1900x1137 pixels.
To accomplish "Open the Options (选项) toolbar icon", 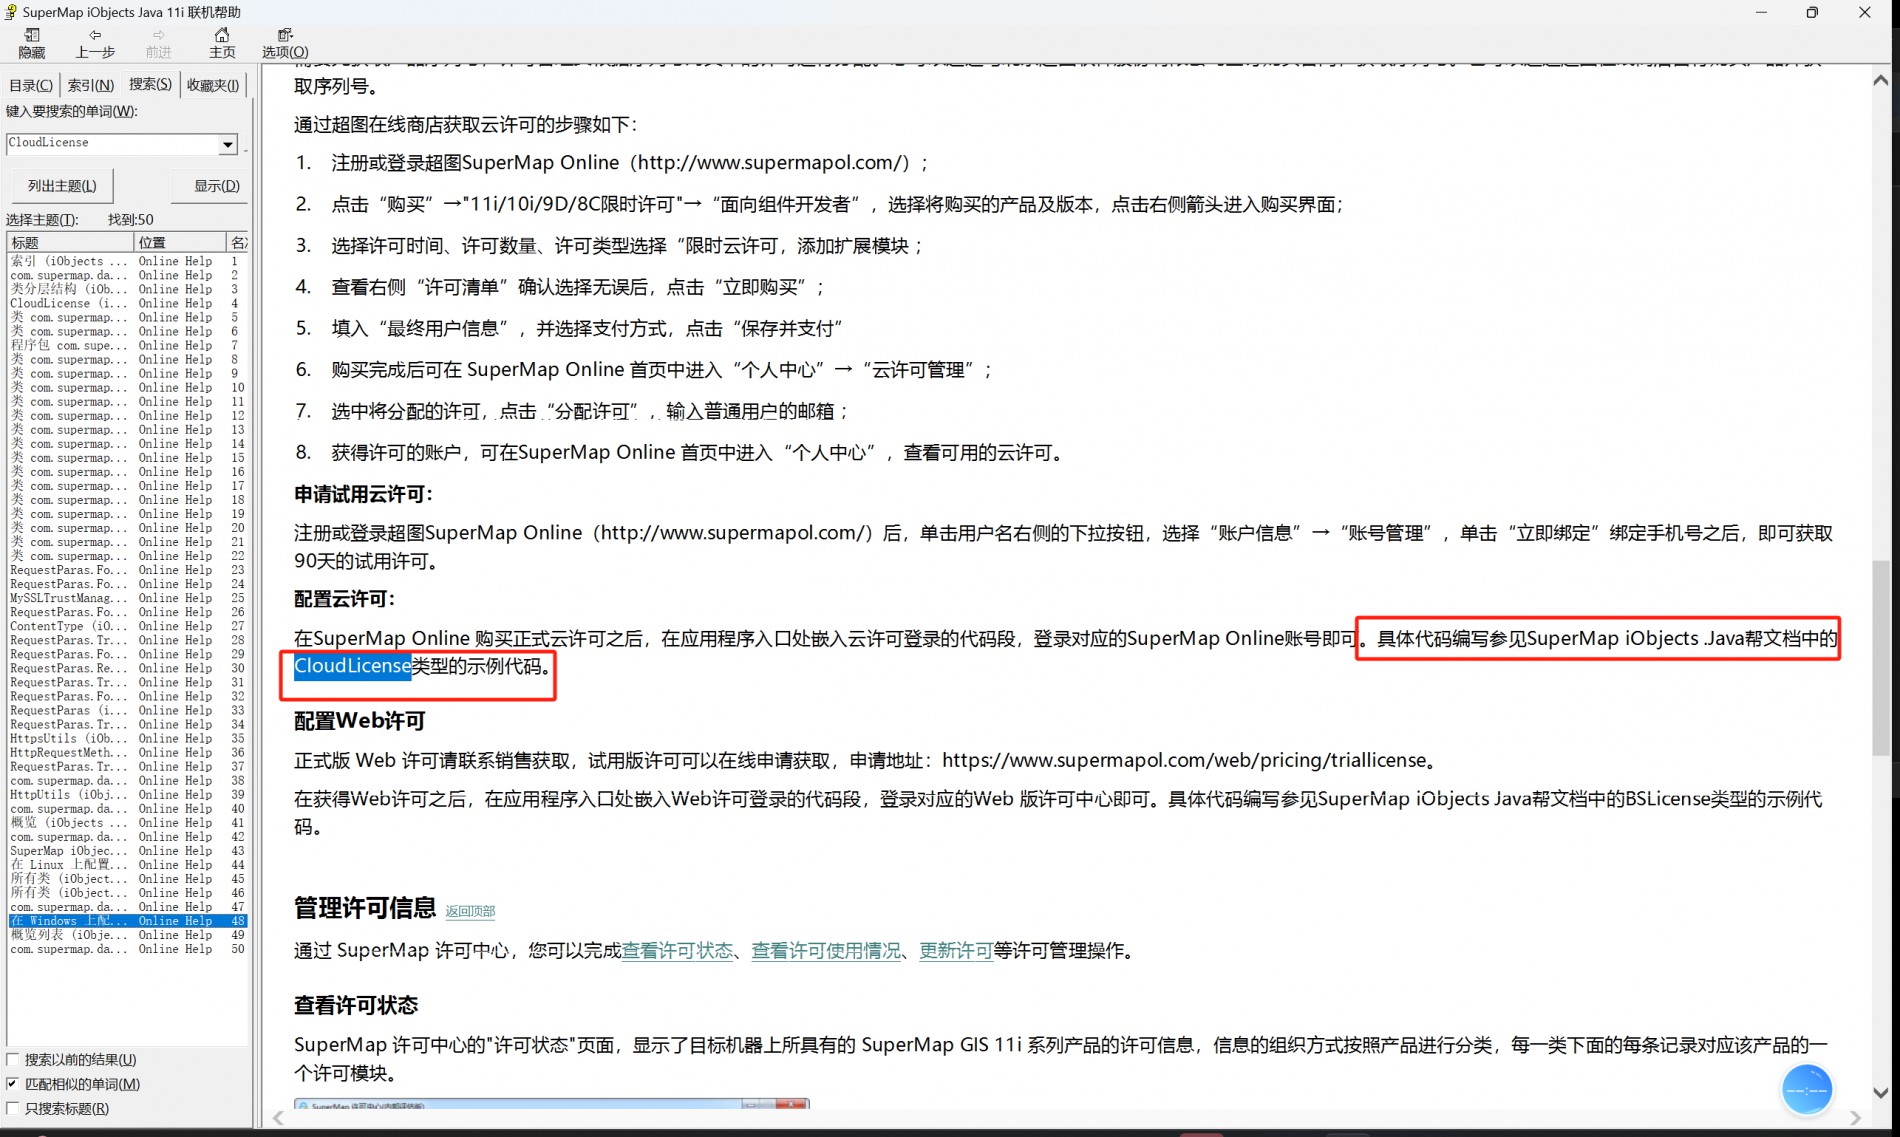I will pyautogui.click(x=285, y=43).
